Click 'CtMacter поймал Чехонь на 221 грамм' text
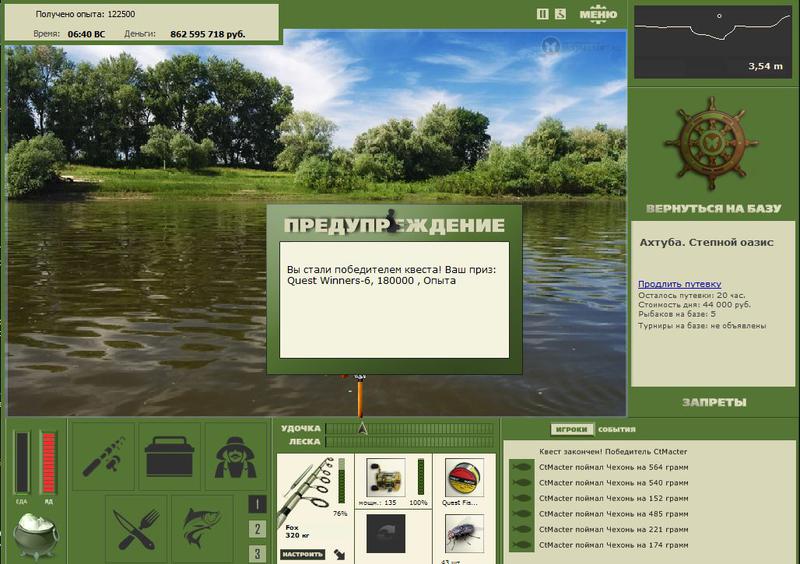This screenshot has width=800, height=564. 613,529
